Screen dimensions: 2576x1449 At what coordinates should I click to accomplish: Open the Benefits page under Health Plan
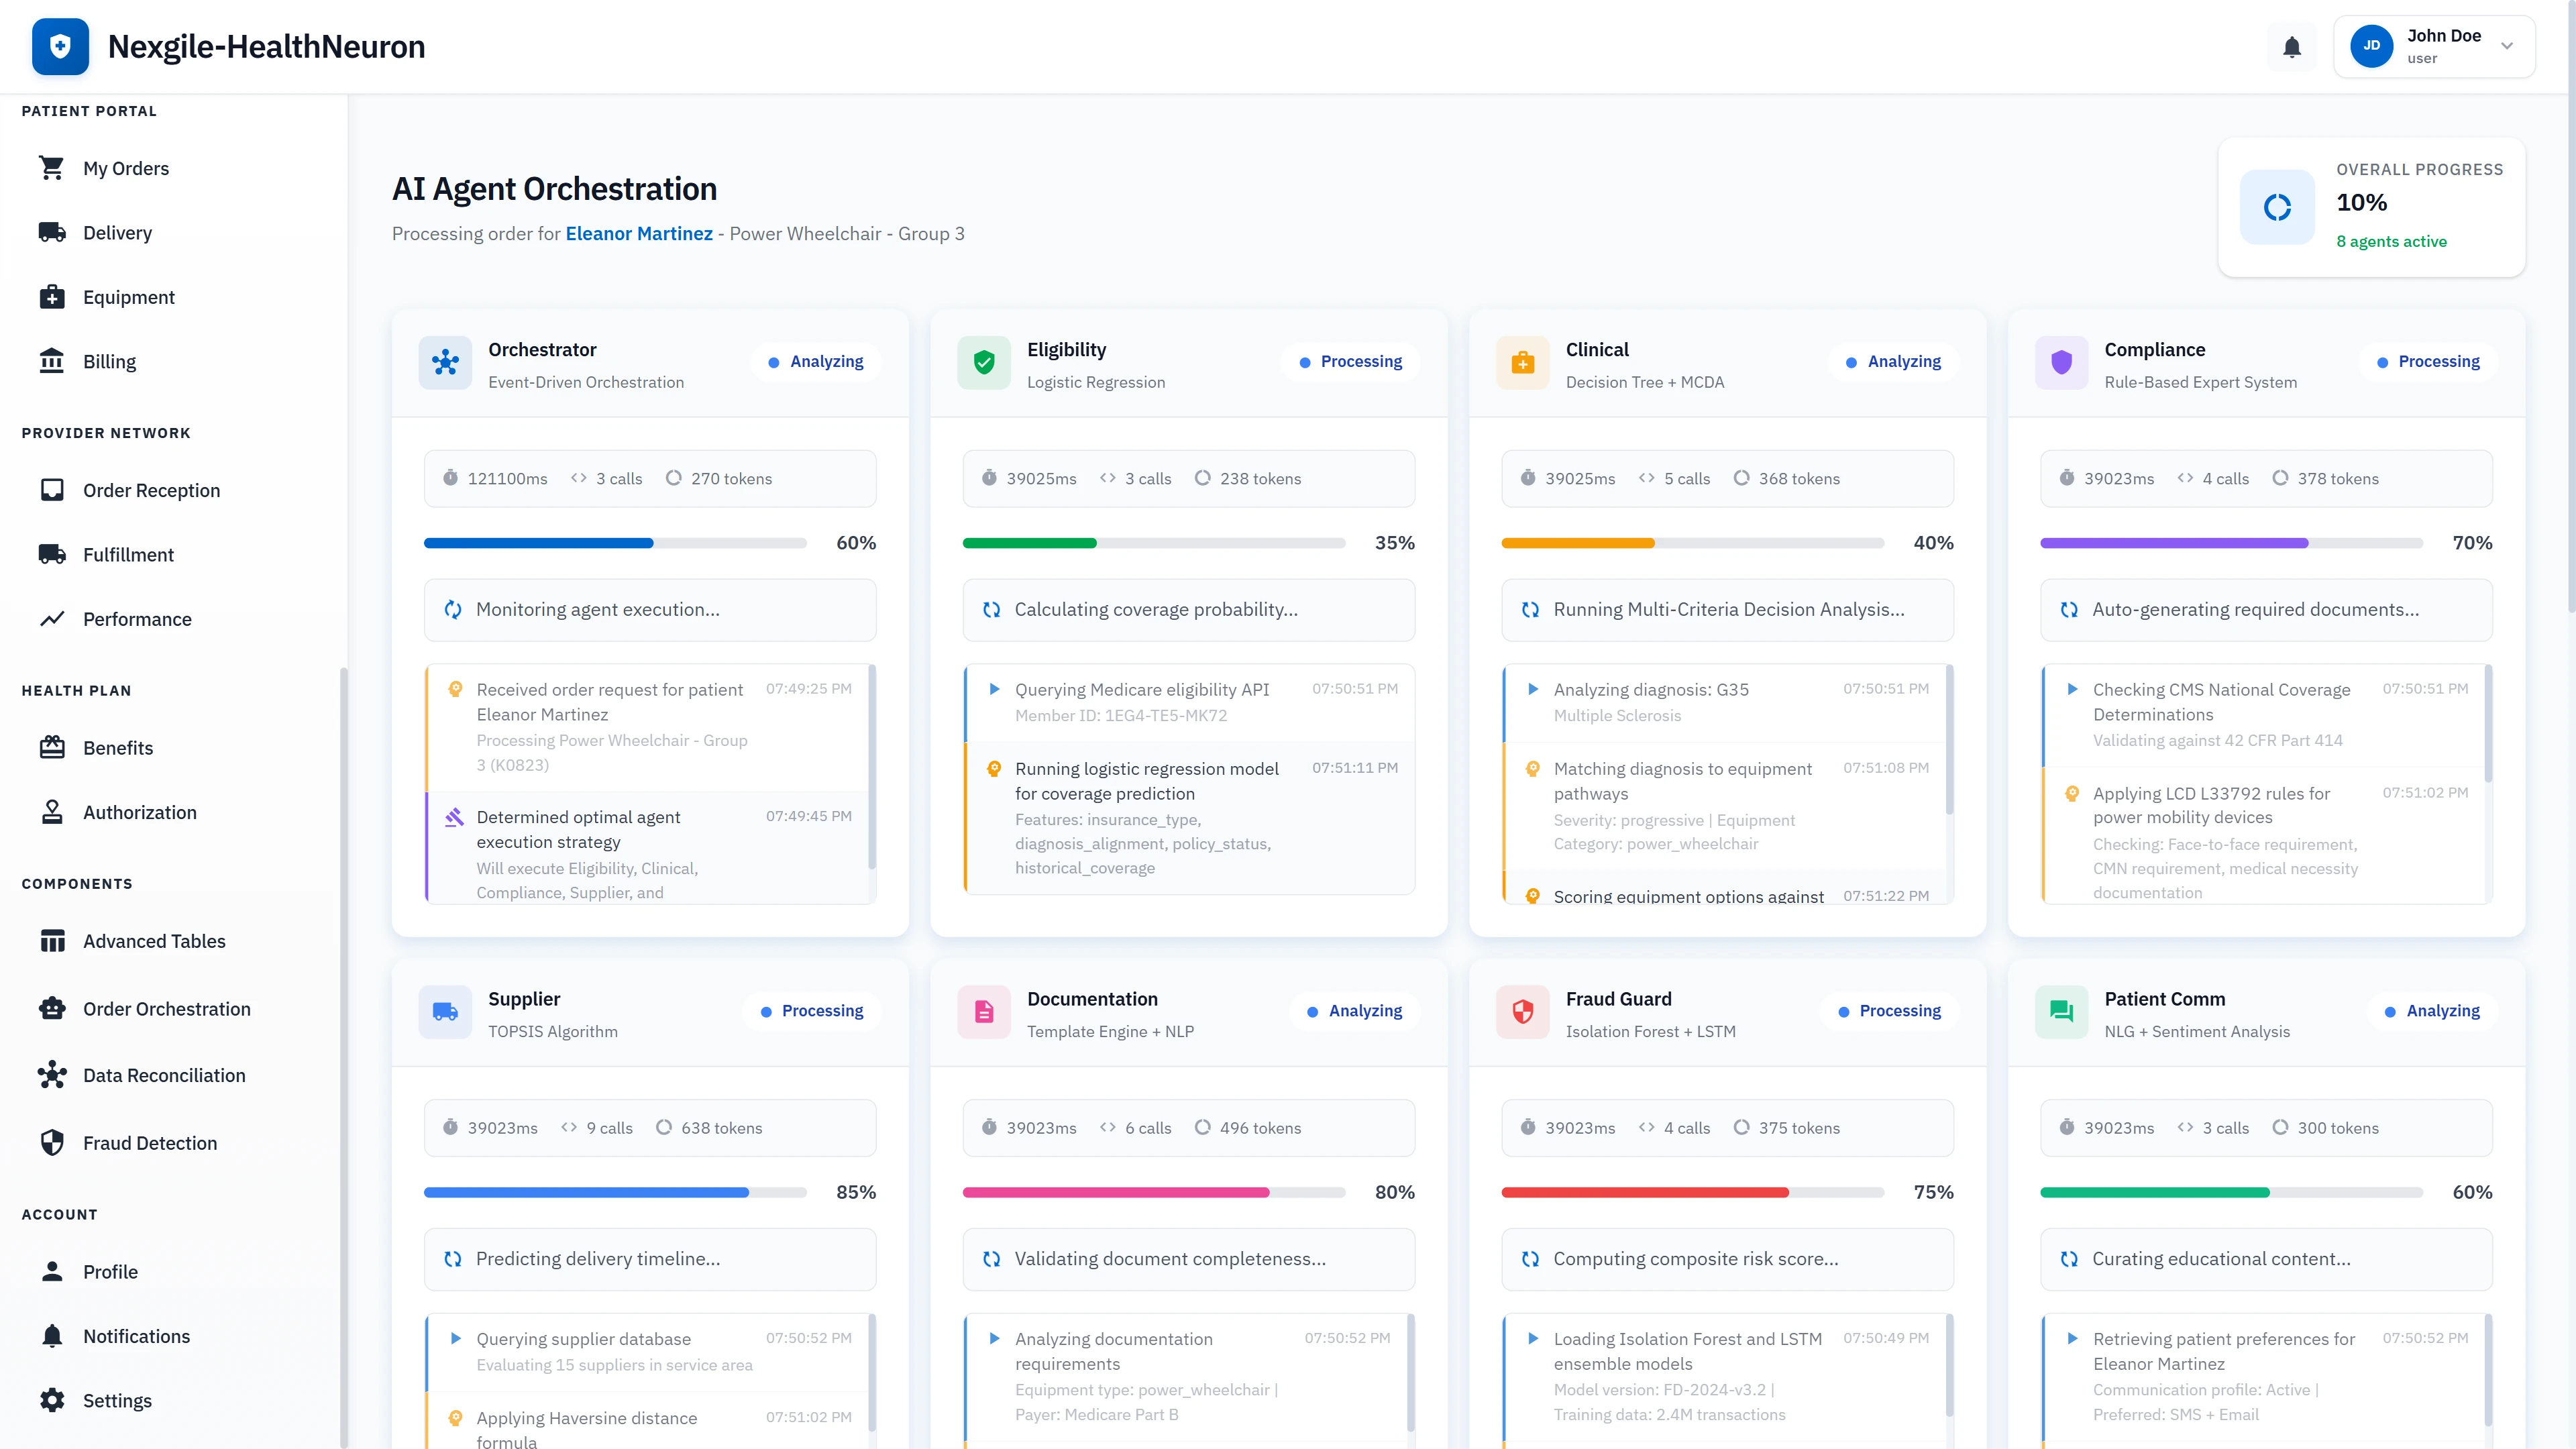[x=117, y=747]
